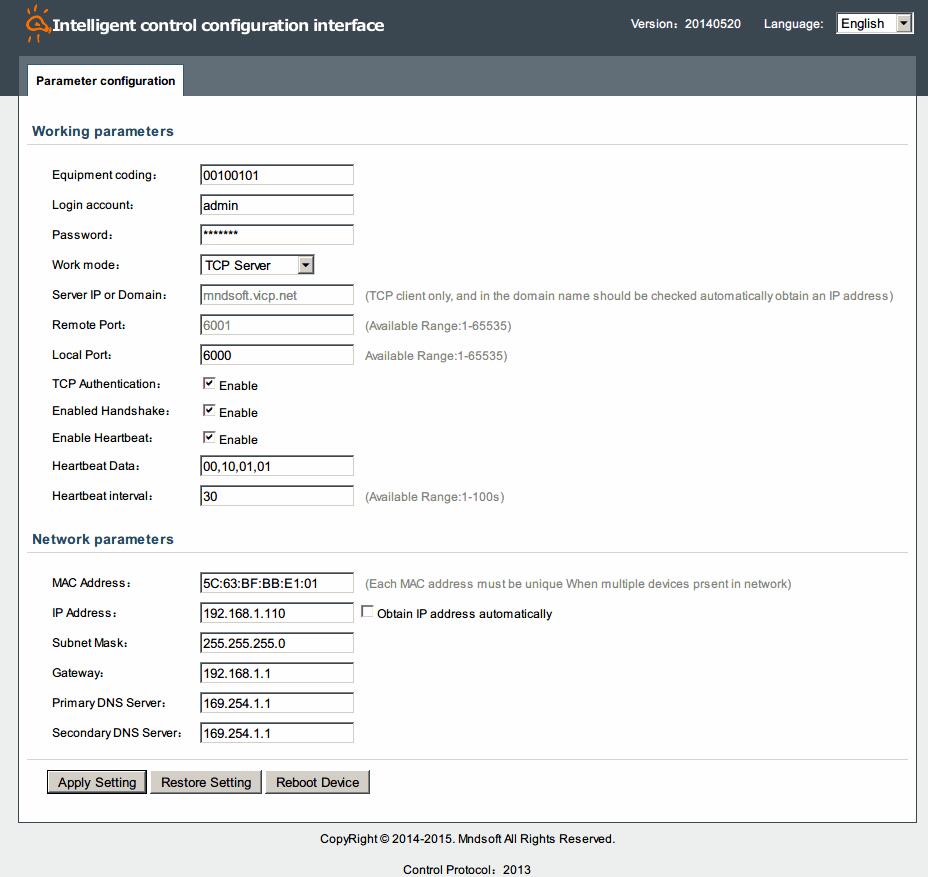Click the orange logo icon in header
The height and width of the screenshot is (877, 928).
[x=36, y=24]
